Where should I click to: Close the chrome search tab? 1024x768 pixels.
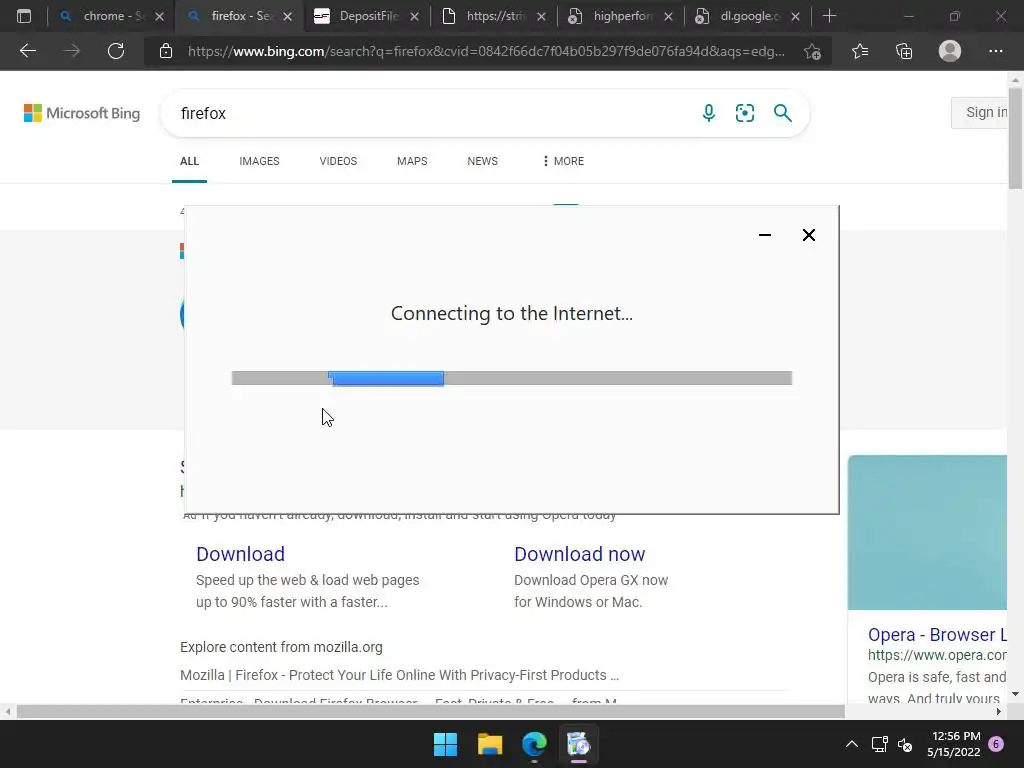(159, 16)
